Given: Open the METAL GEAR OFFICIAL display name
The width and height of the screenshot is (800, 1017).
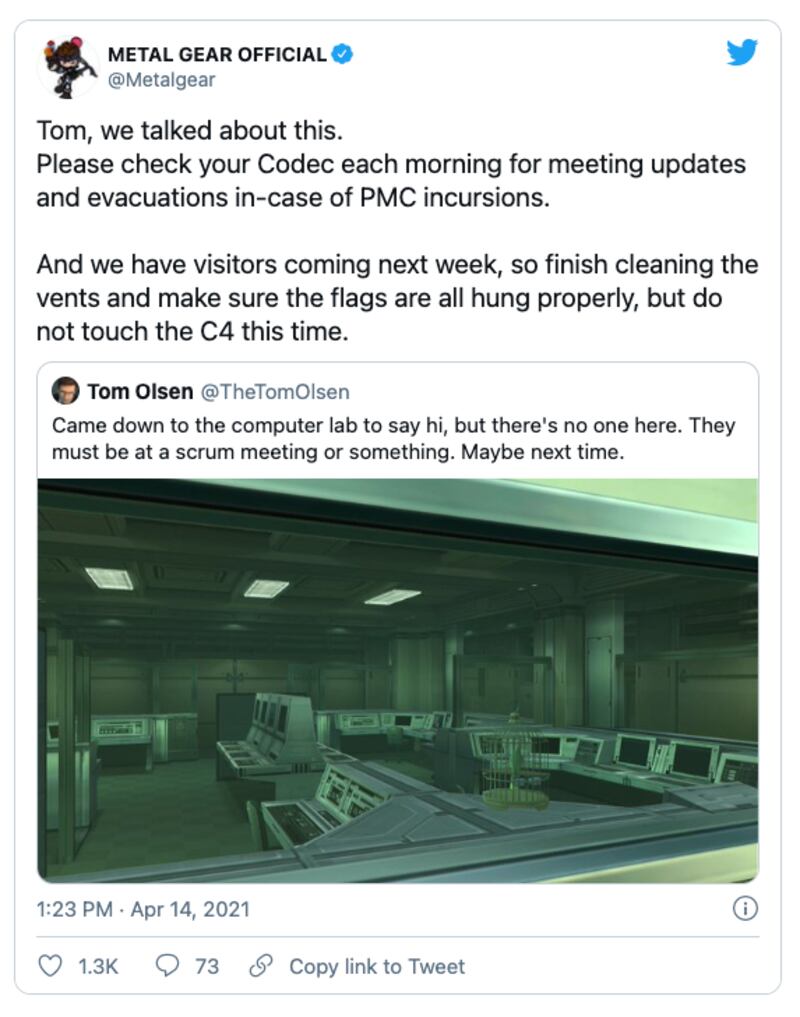Looking at the screenshot, I should pyautogui.click(x=216, y=55).
